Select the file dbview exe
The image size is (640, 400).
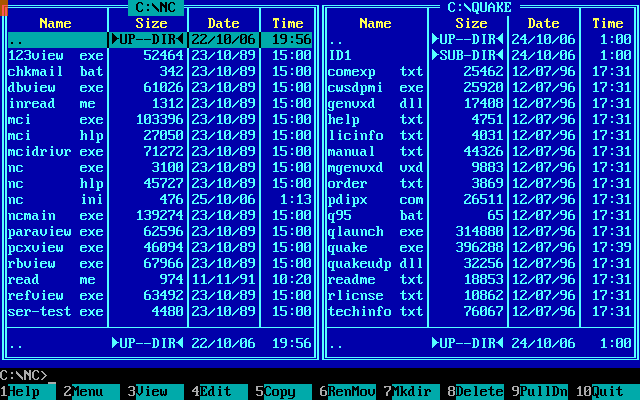pos(160,87)
